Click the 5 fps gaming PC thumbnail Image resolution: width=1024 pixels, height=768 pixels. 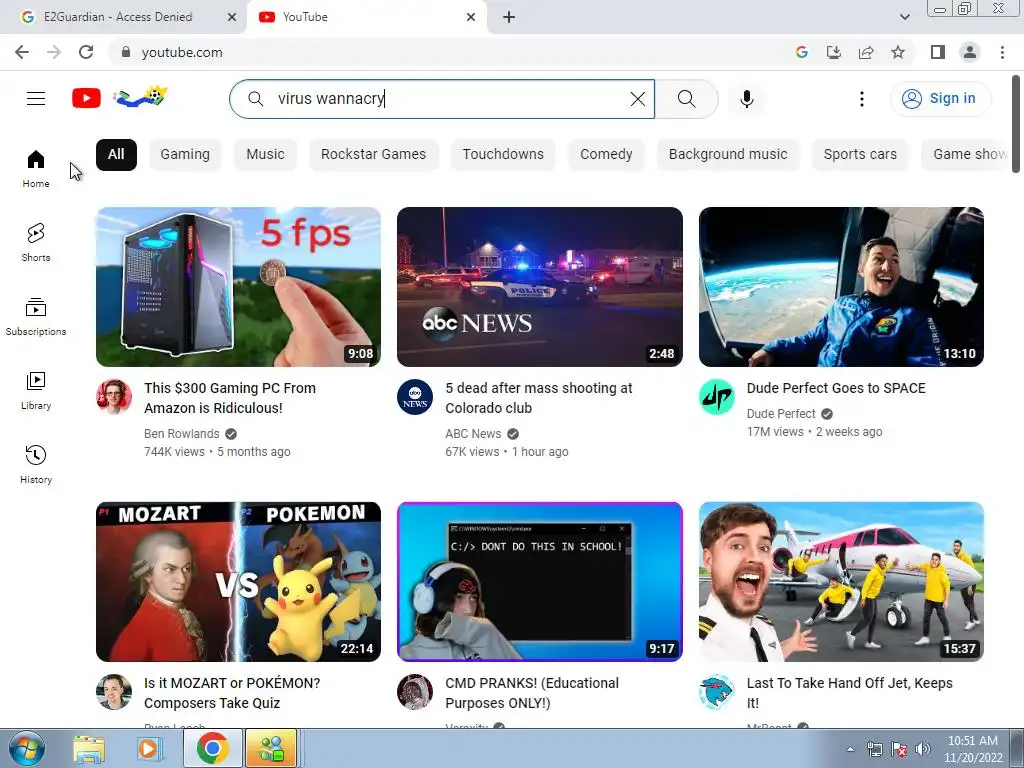pos(238,287)
